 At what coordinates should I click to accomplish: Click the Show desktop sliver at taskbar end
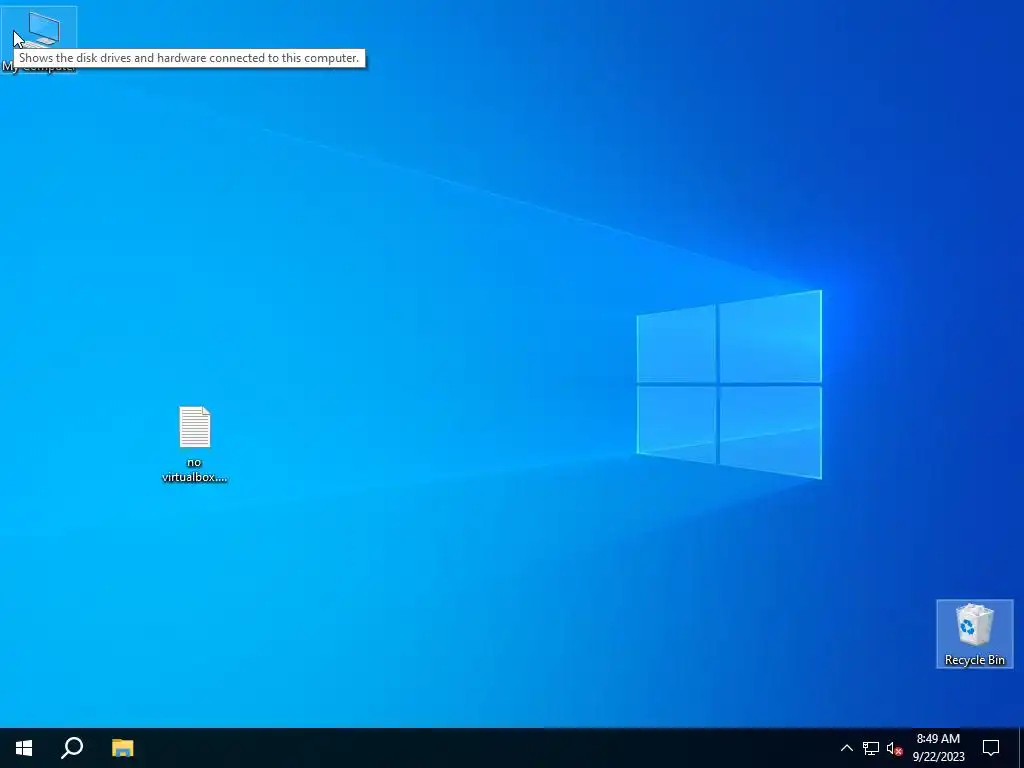[x=1021, y=748]
